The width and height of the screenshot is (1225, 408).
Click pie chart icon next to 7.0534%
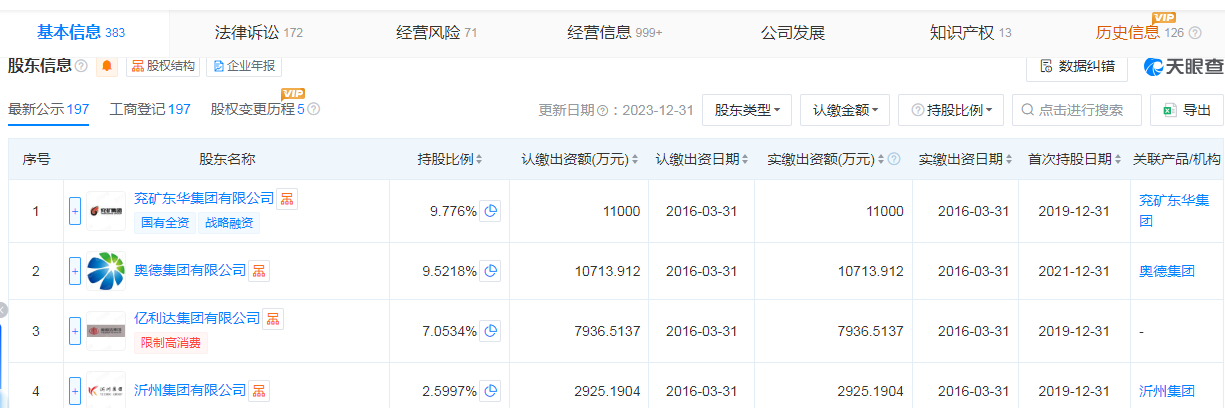coord(490,331)
